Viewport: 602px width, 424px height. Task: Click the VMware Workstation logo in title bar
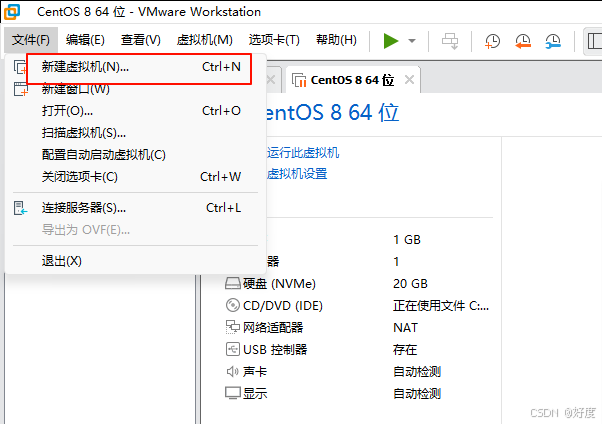click(12, 12)
